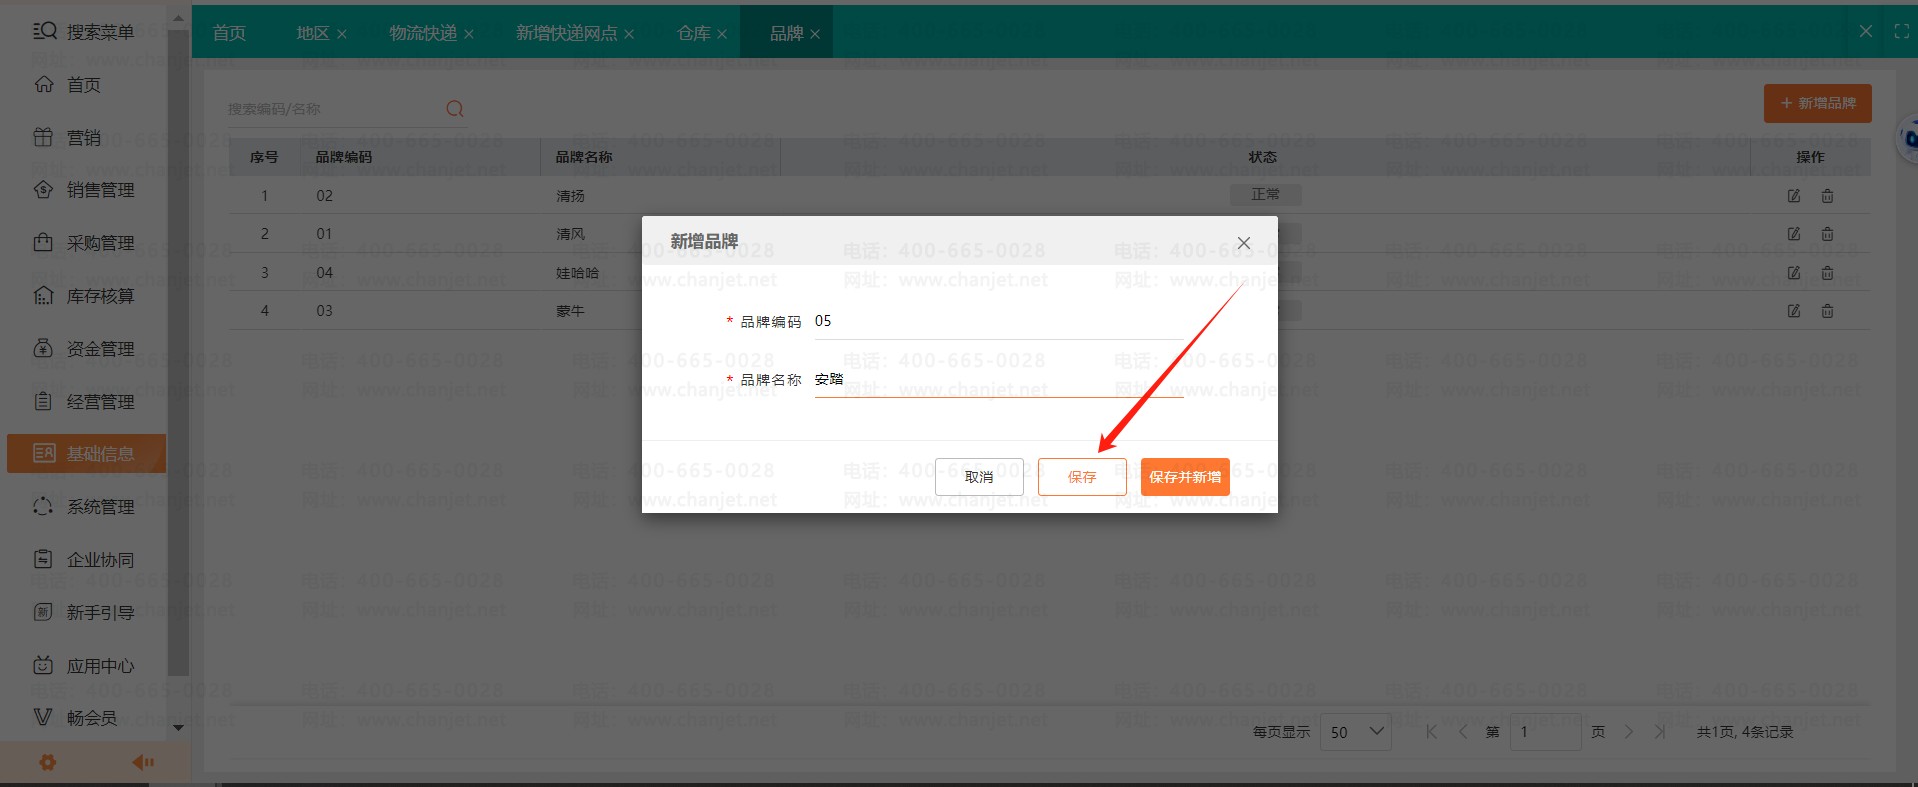
Task: Open 应用中心 in the sidebar
Action: click(84, 666)
